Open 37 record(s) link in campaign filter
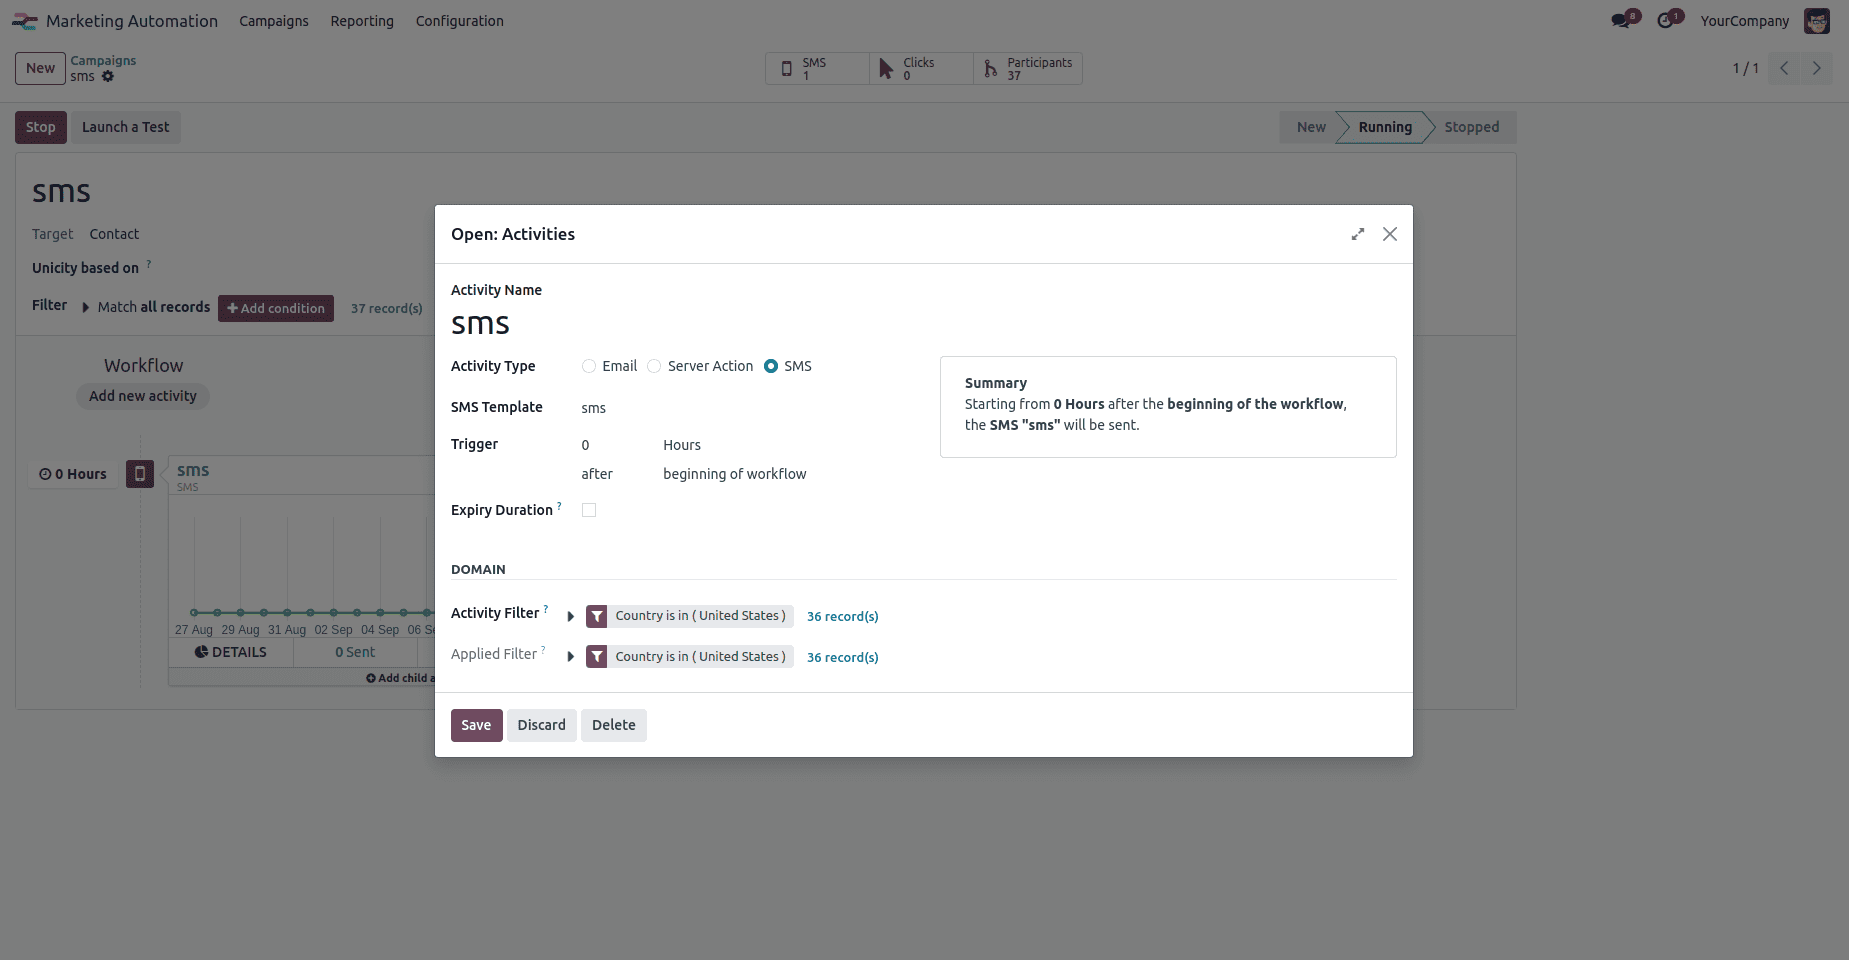 coord(387,309)
